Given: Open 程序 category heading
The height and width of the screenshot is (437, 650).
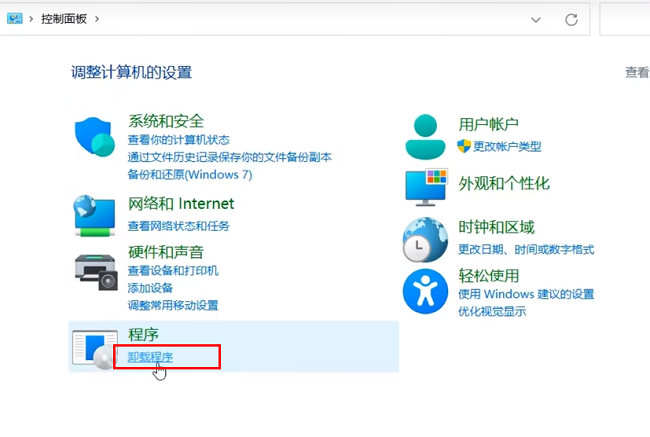Looking at the screenshot, I should pyautogui.click(x=143, y=334).
